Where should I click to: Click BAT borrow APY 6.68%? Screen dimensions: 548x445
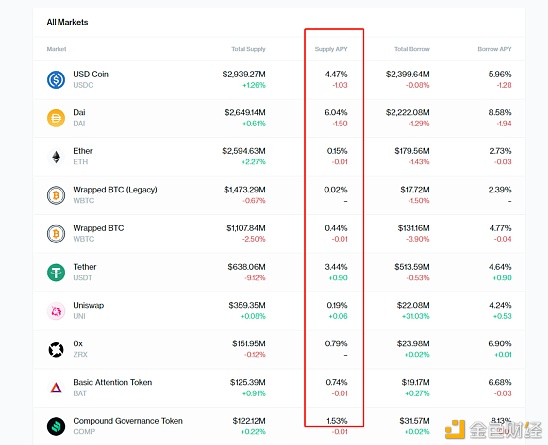coord(500,382)
